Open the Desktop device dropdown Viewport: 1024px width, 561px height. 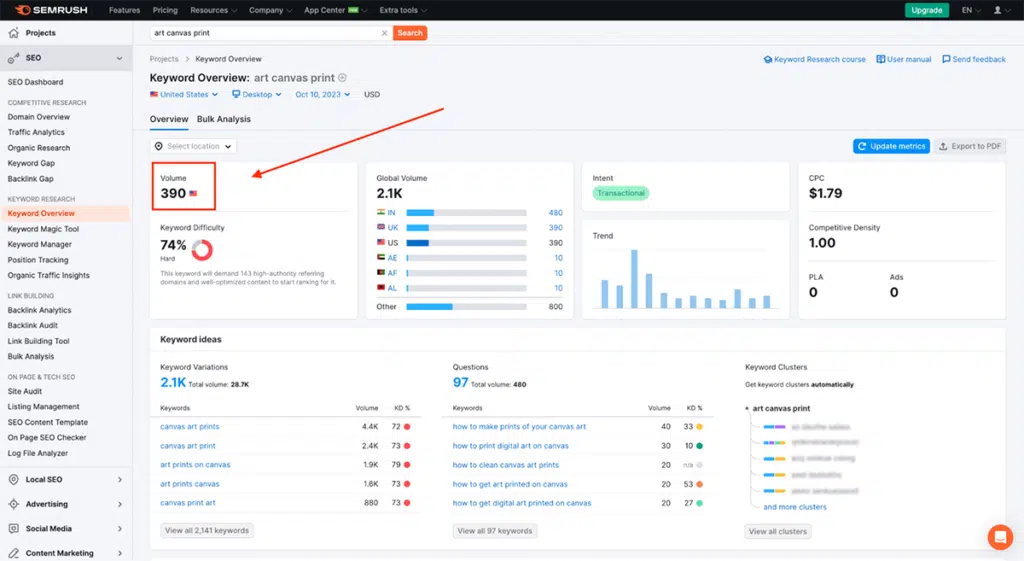(257, 95)
